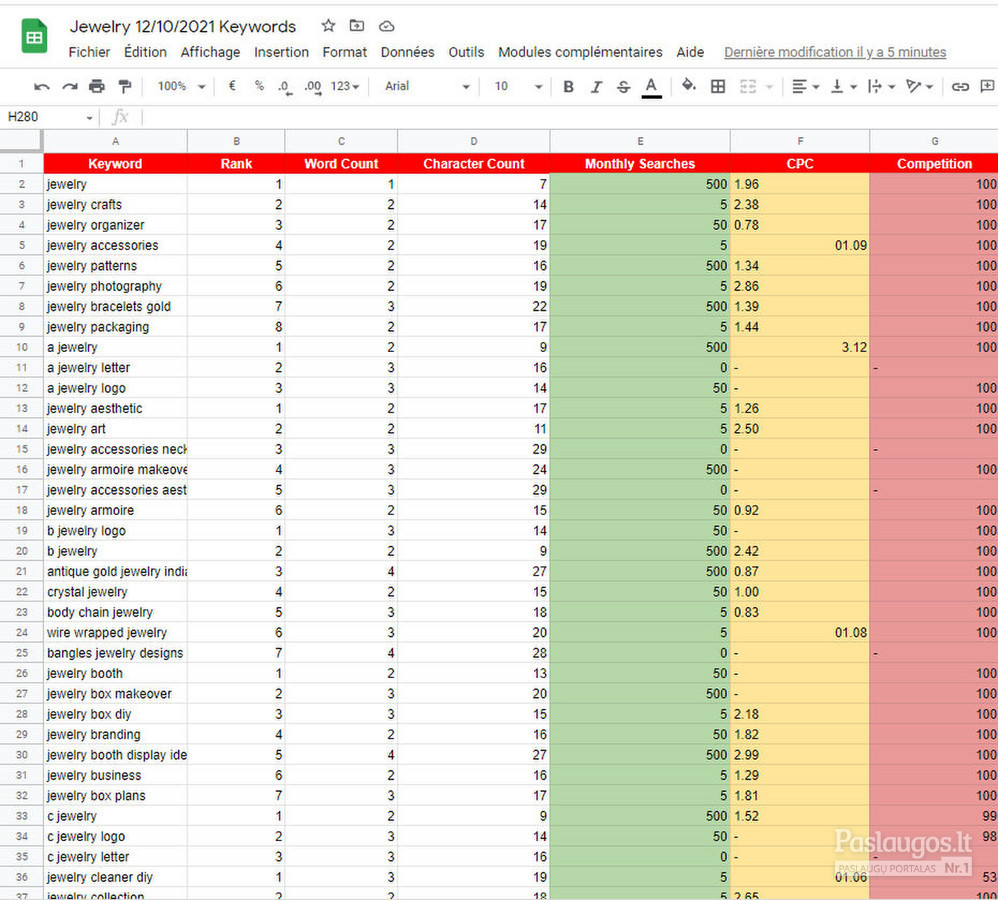Select cell 'crystal jewelry'

click(115, 592)
